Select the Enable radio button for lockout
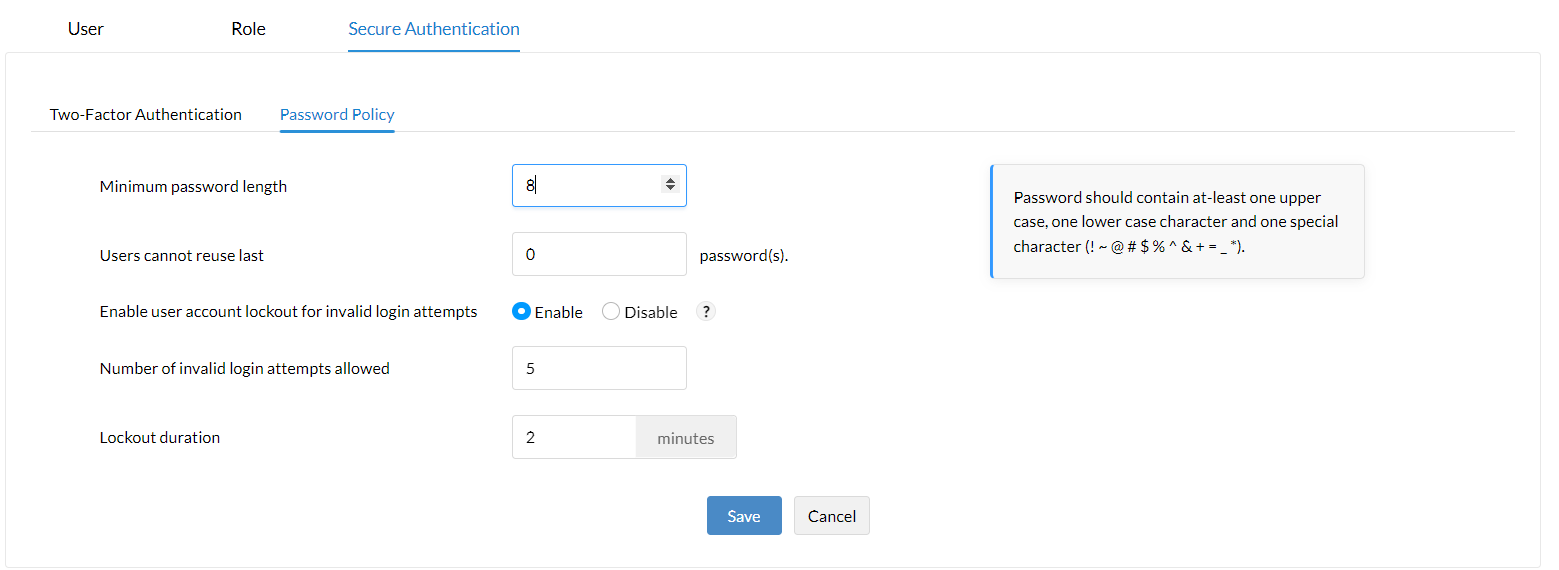 click(x=521, y=312)
